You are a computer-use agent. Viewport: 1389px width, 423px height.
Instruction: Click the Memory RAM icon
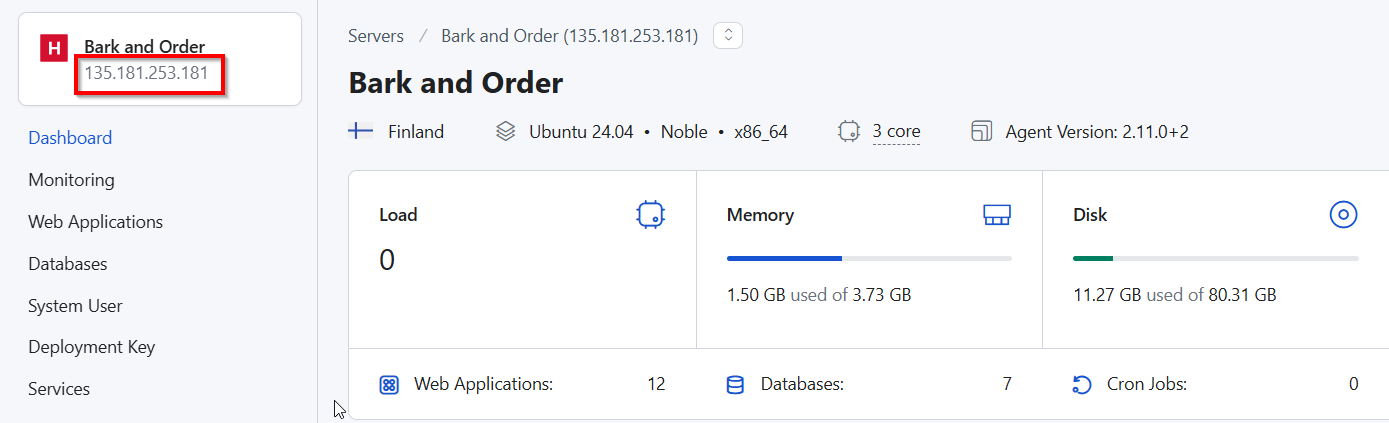click(x=997, y=214)
